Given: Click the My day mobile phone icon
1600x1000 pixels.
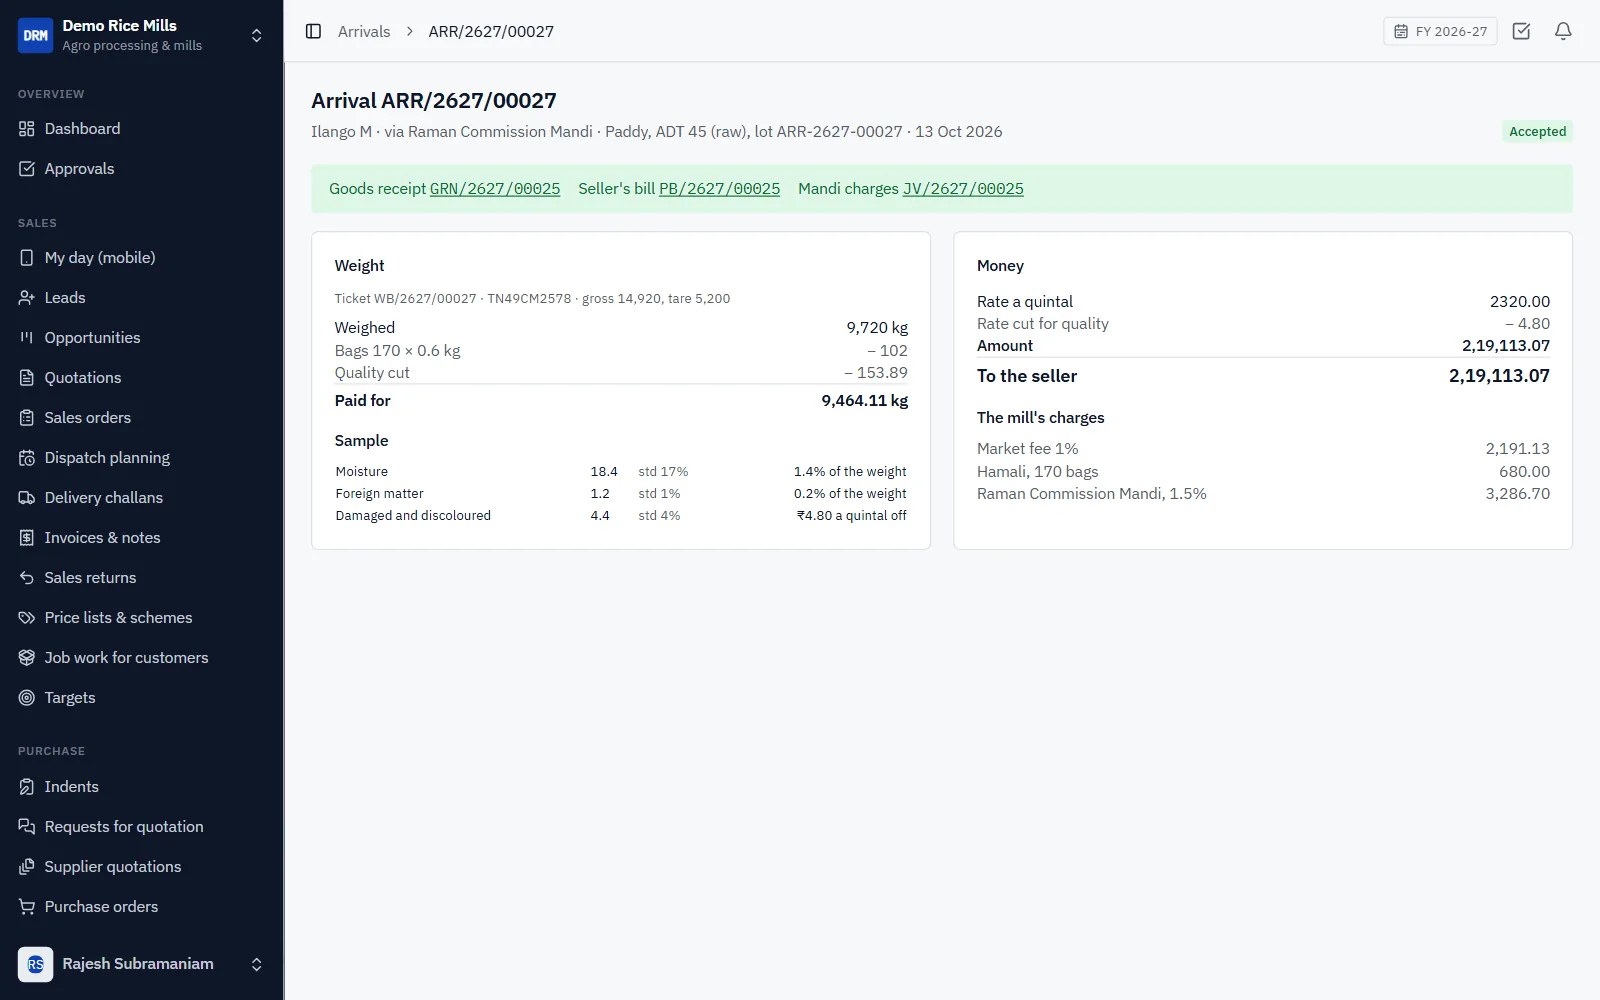Looking at the screenshot, I should (27, 258).
